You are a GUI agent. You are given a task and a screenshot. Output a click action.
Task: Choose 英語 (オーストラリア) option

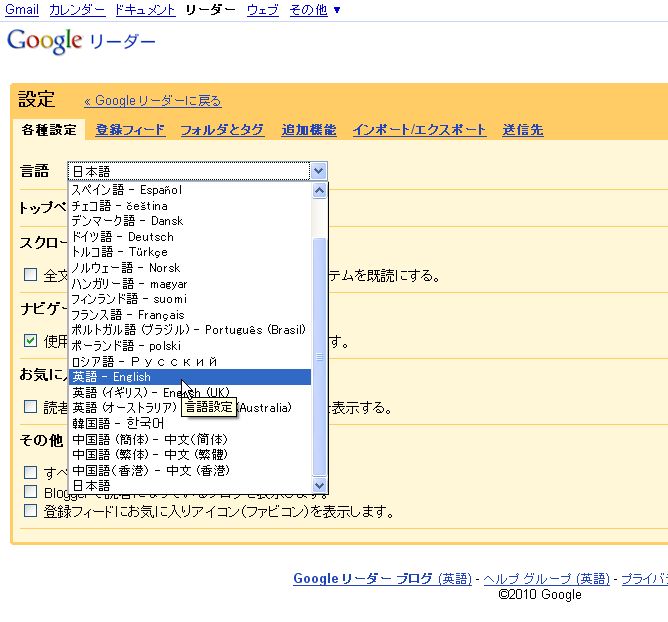[x=190, y=408]
